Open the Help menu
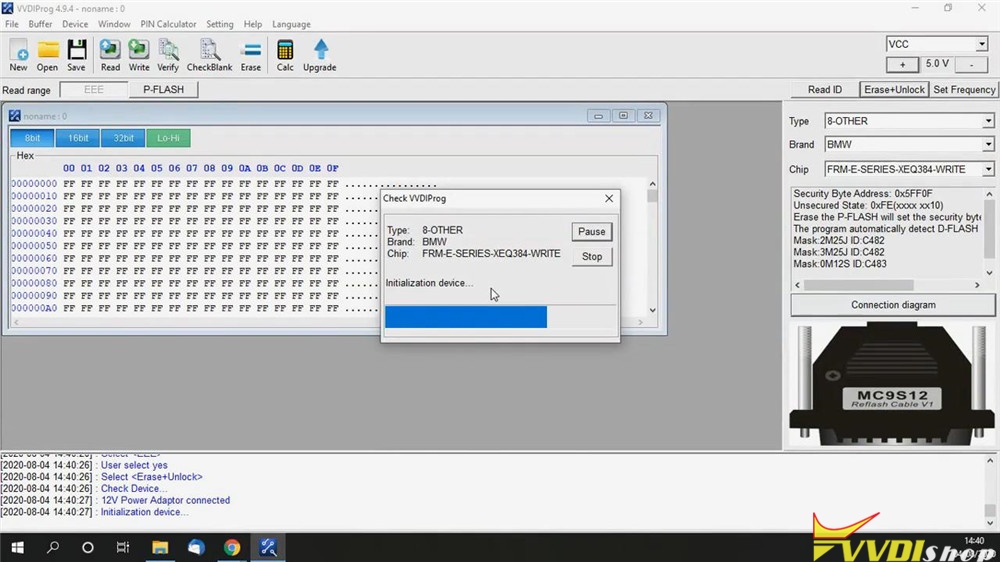 click(x=253, y=24)
